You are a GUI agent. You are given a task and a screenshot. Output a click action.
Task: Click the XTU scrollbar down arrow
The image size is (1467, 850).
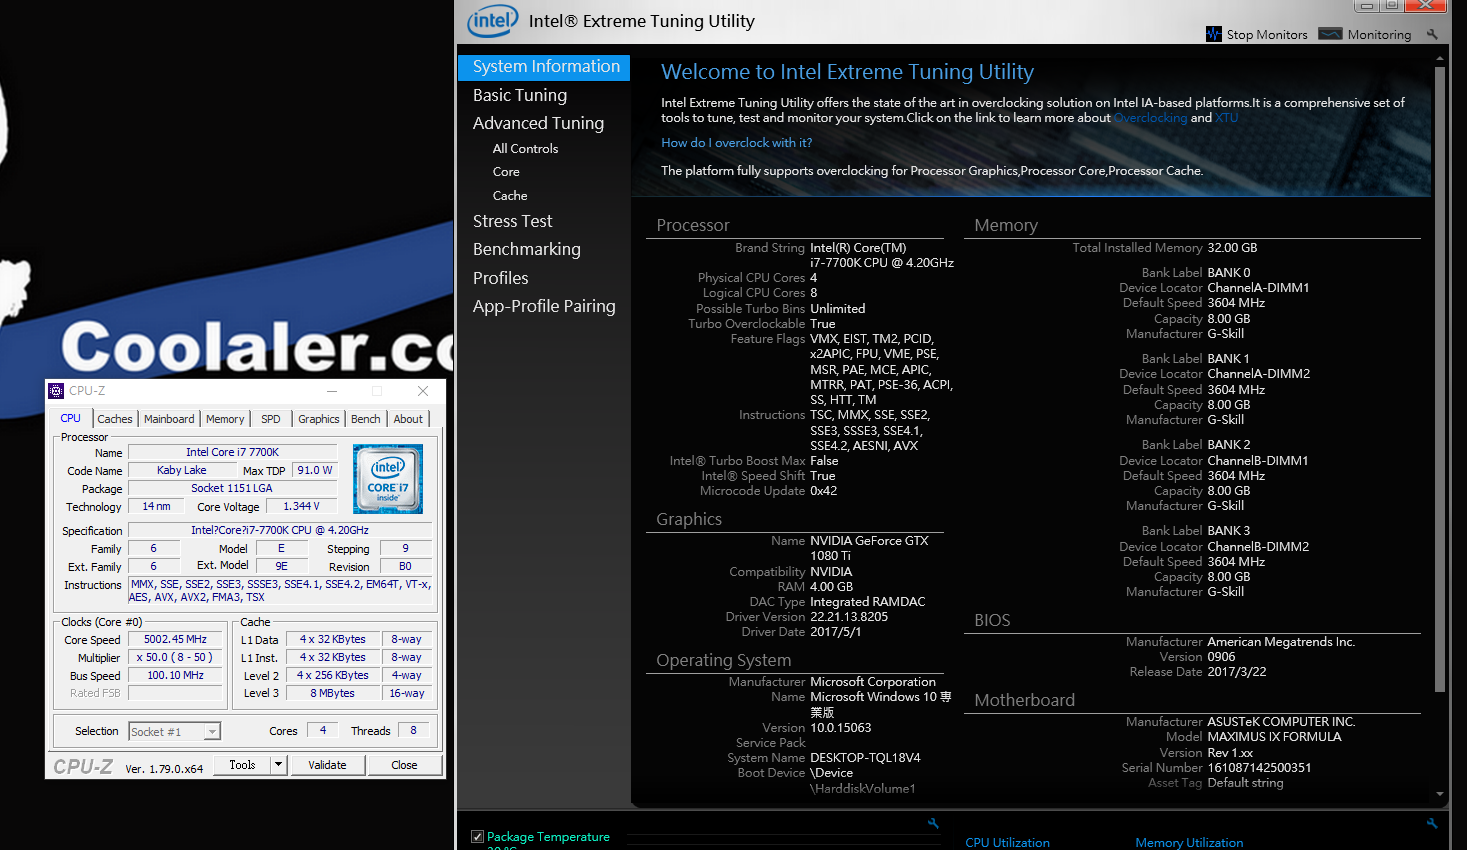coord(1440,794)
